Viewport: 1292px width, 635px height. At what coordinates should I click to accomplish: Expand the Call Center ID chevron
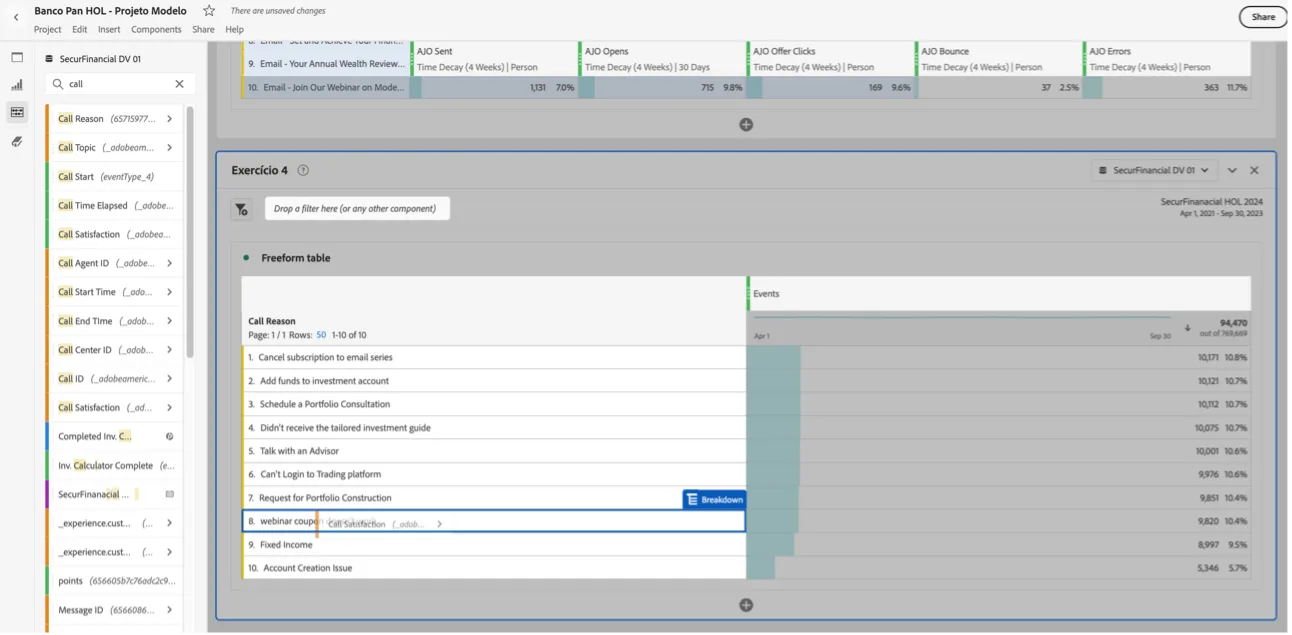pyautogui.click(x=169, y=350)
